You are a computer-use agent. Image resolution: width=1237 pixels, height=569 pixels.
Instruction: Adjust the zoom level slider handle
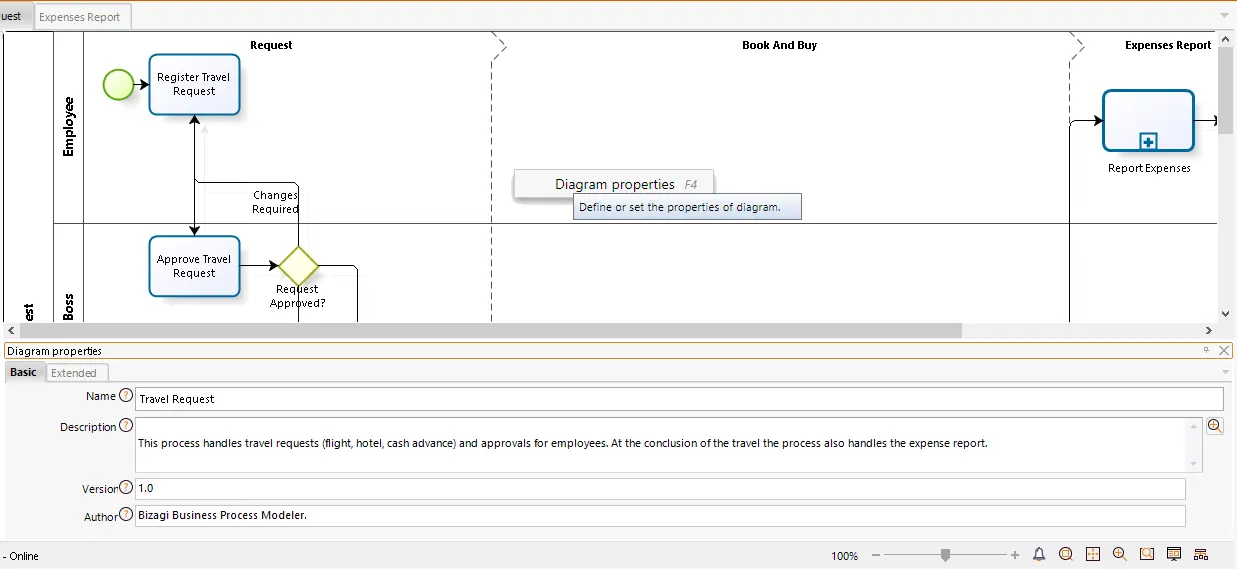coord(945,555)
